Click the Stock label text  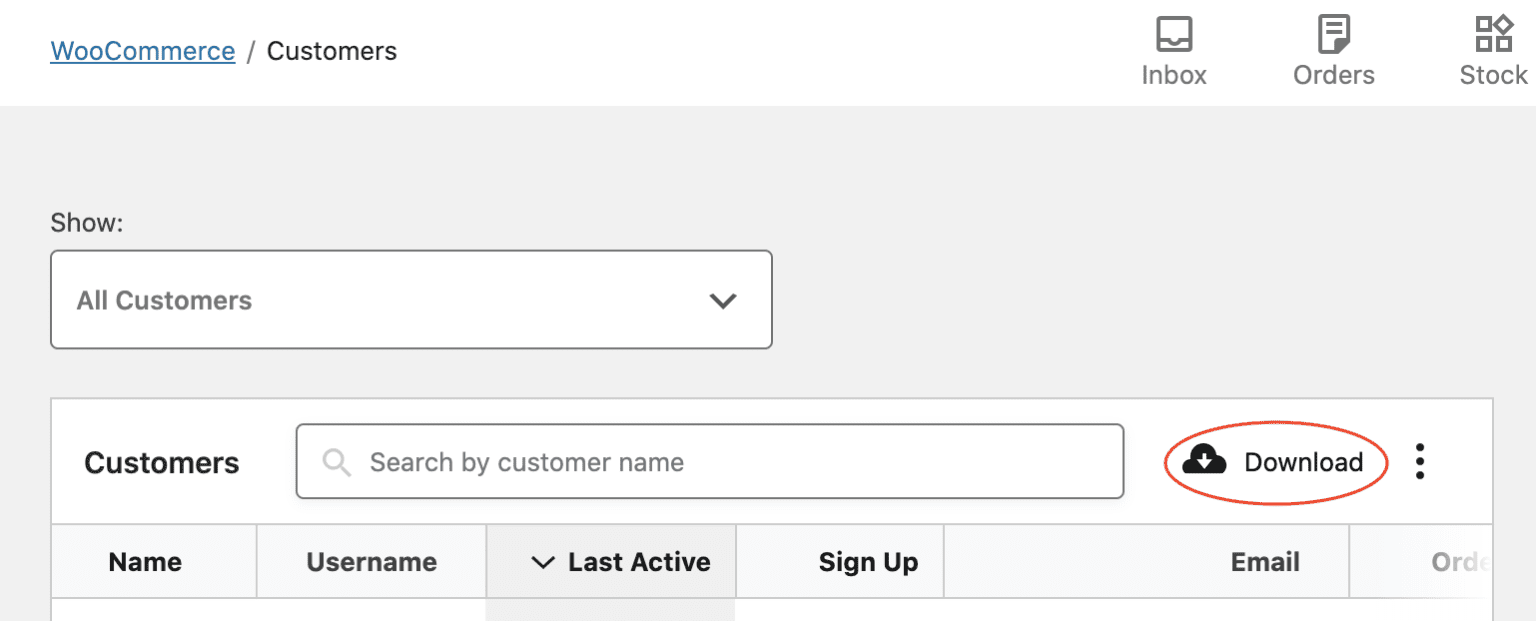[x=1494, y=75]
